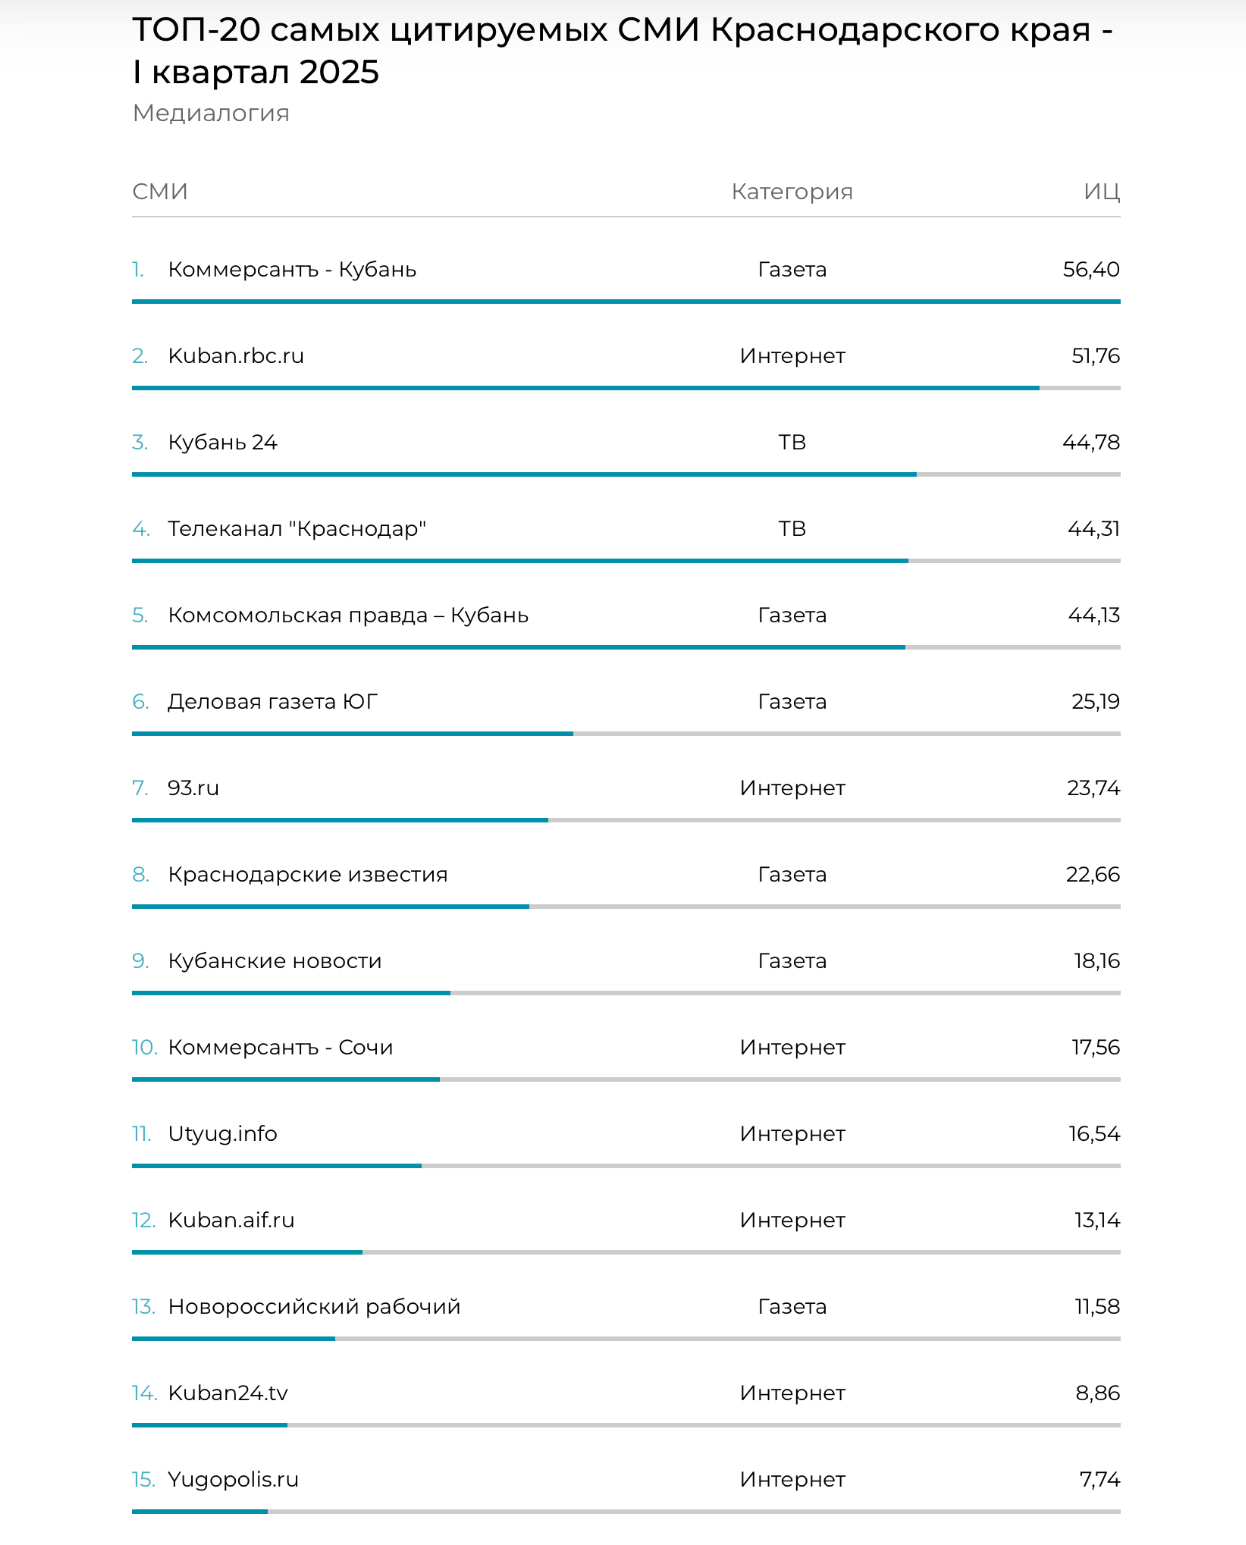Select the Коммерсантъ - Кубань row
The image size is (1246, 1545).
(x=626, y=270)
